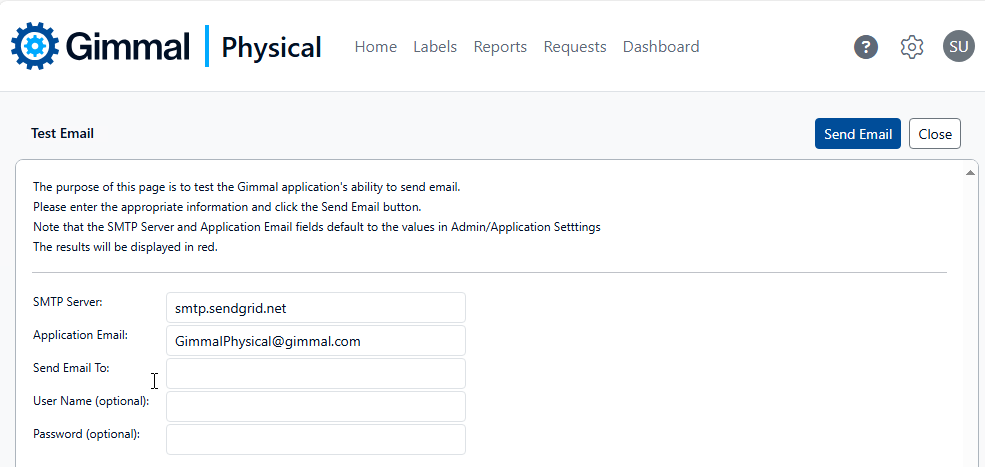This screenshot has height=467, width=985.
Task: Open the Requests menu
Action: [x=575, y=47]
